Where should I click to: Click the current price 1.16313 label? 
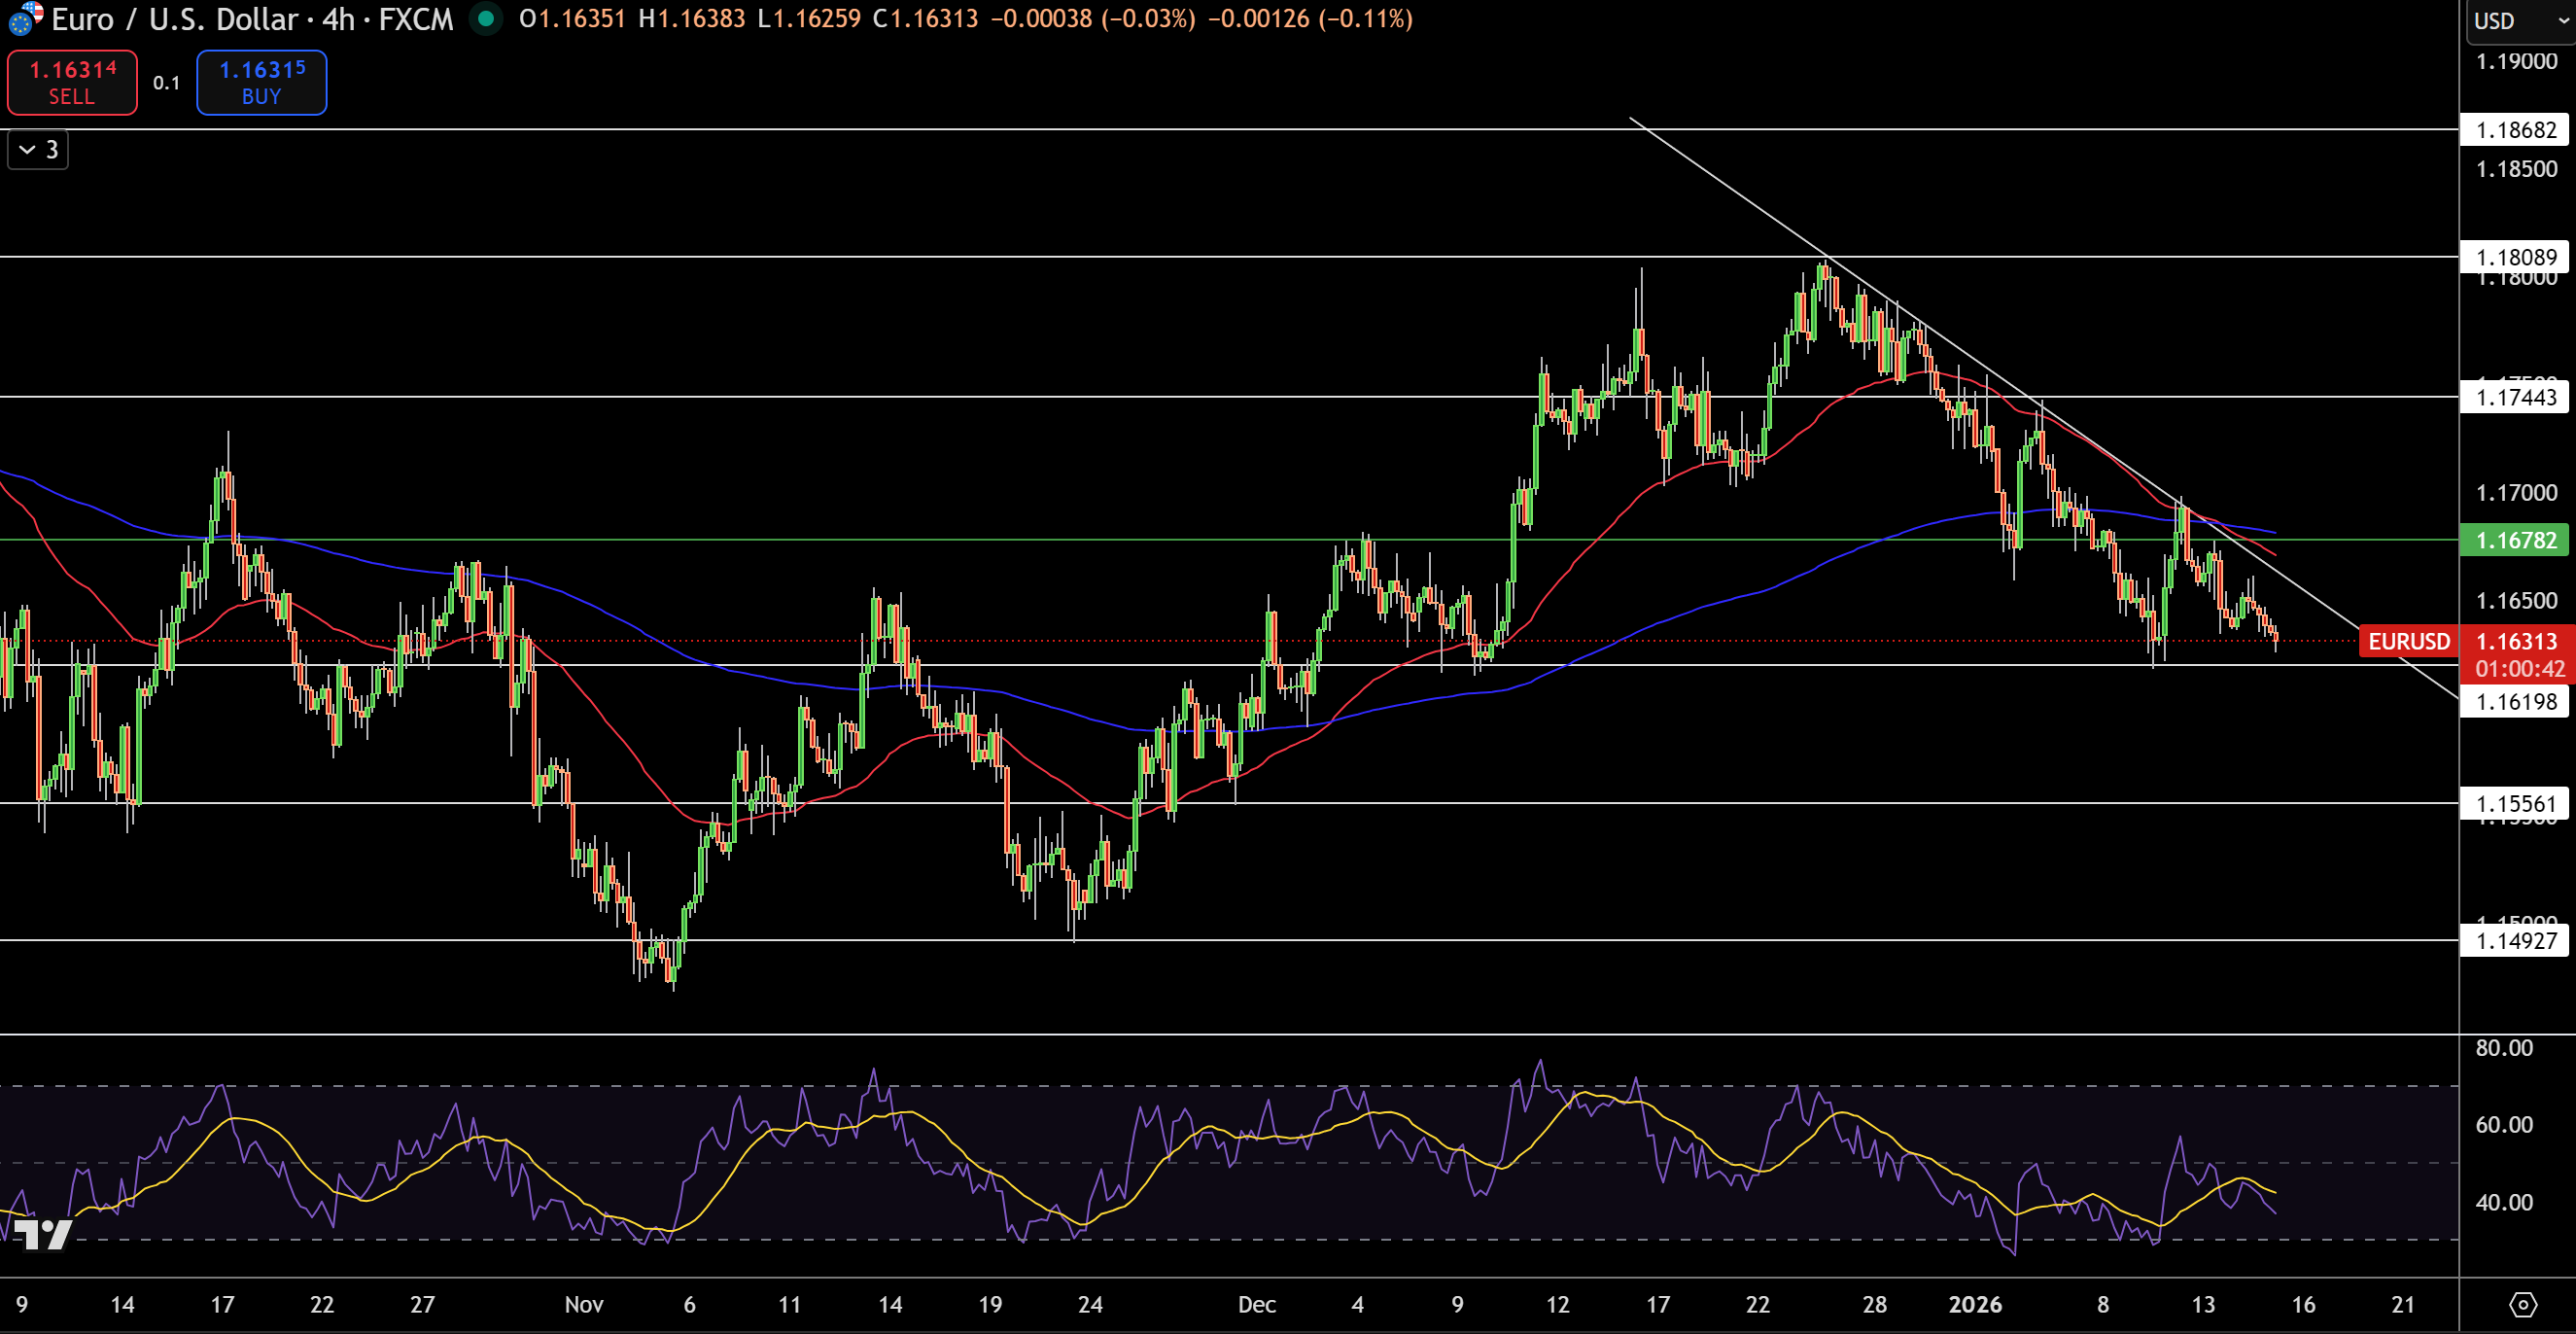click(2516, 641)
